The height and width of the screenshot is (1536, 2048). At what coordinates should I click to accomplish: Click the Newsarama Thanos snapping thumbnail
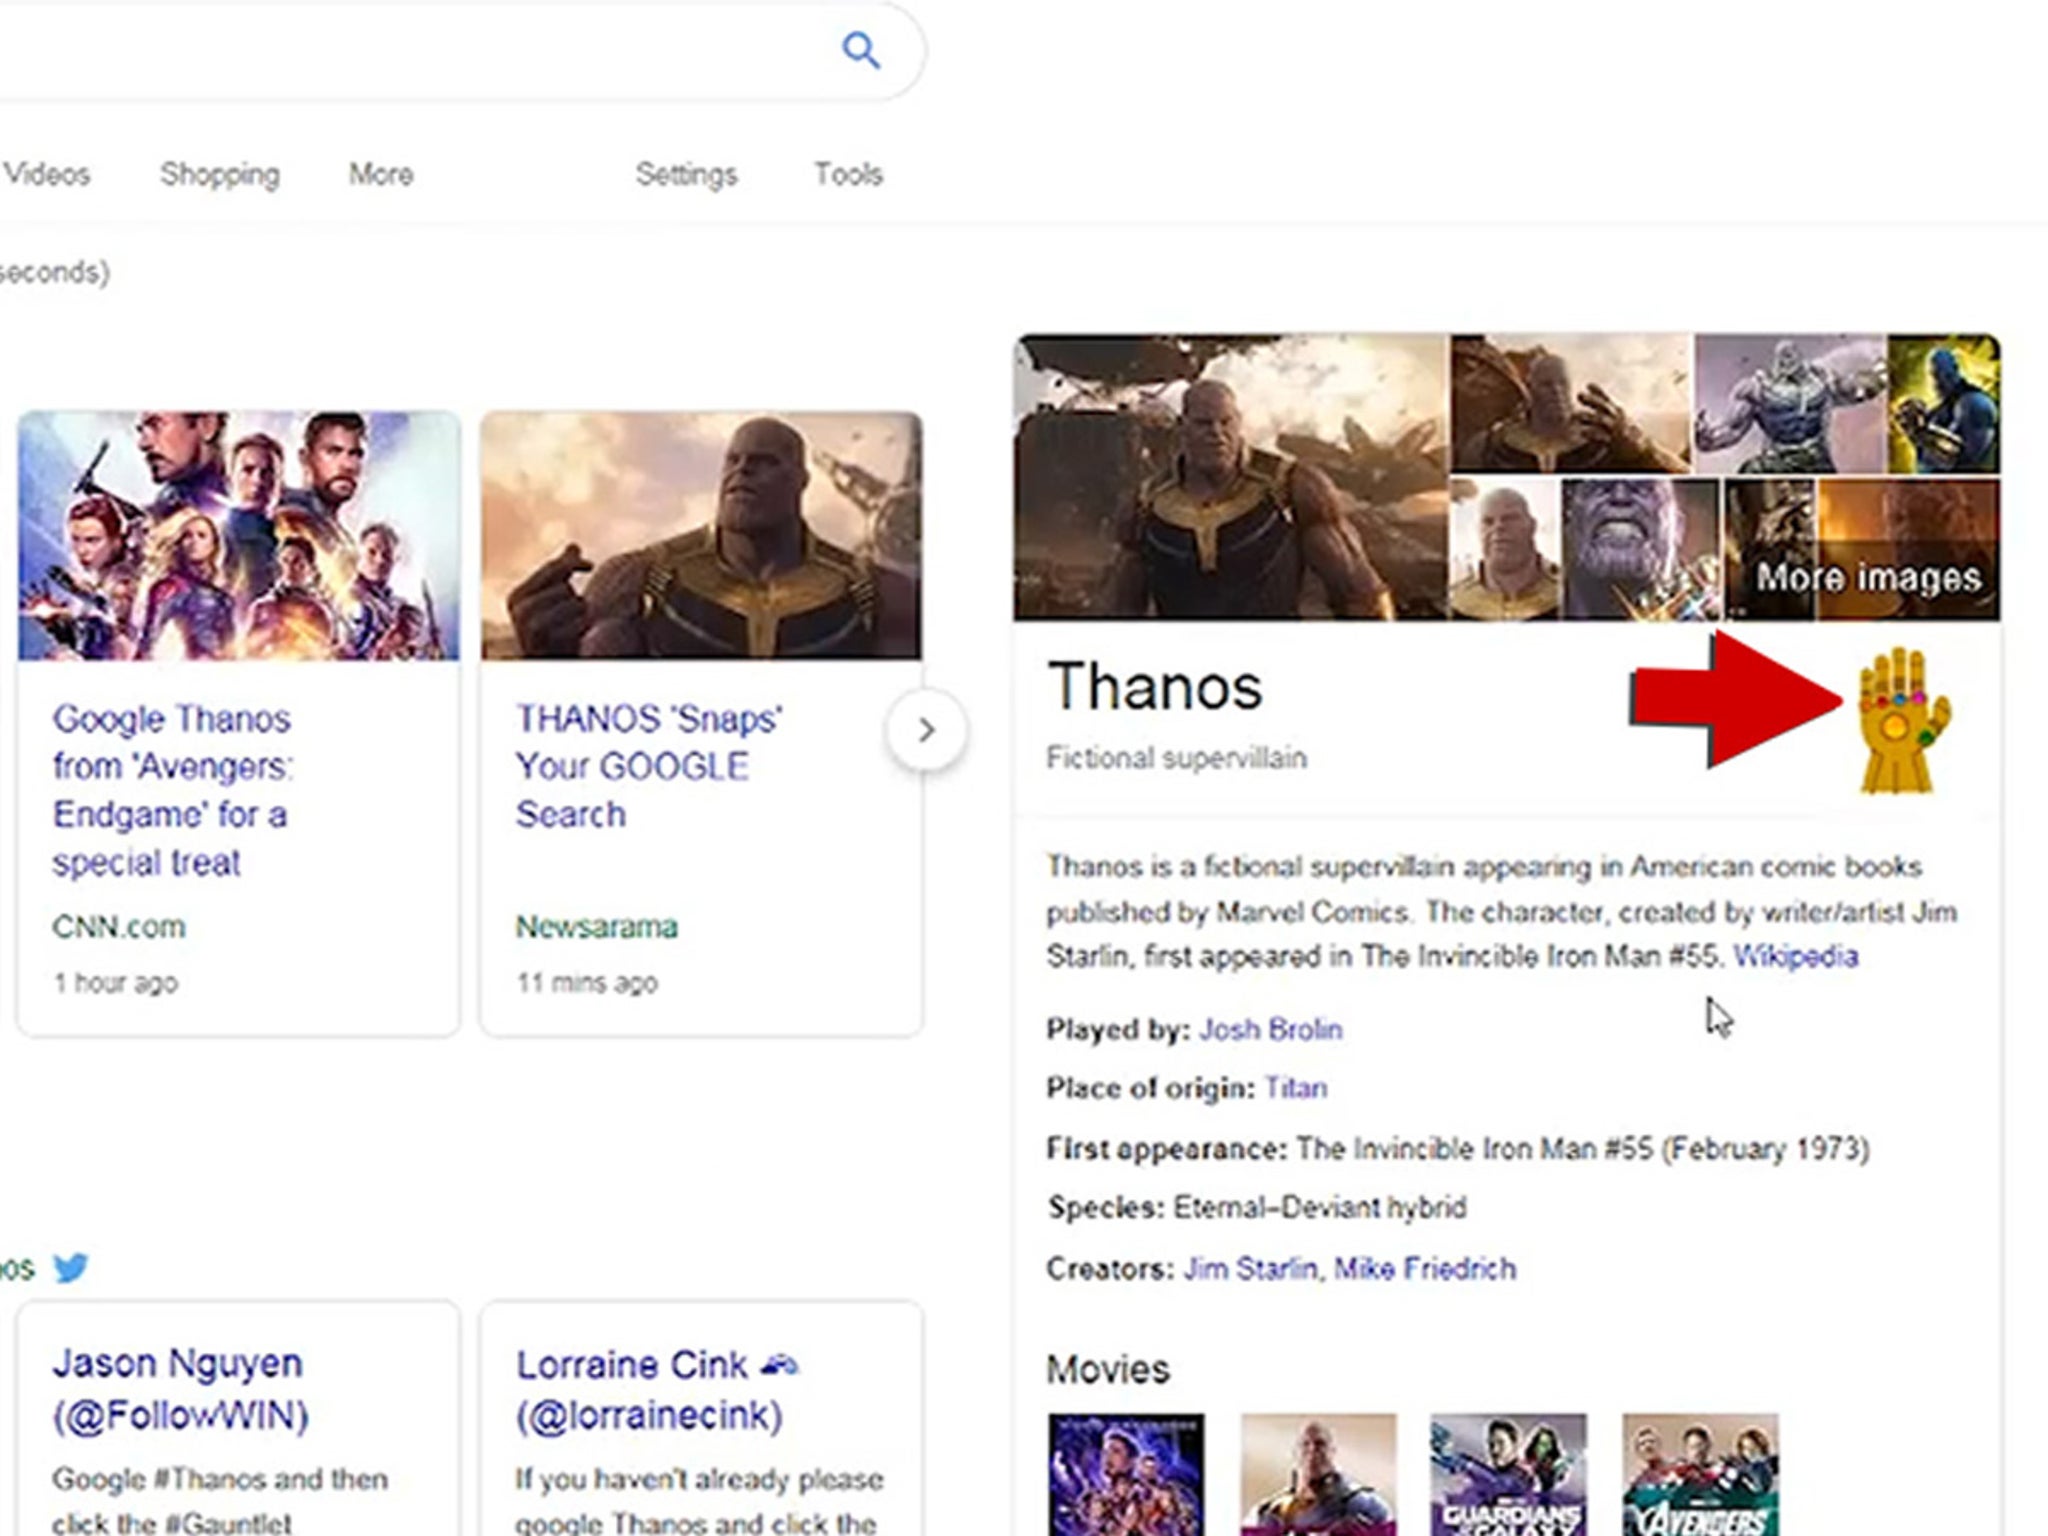coord(701,536)
